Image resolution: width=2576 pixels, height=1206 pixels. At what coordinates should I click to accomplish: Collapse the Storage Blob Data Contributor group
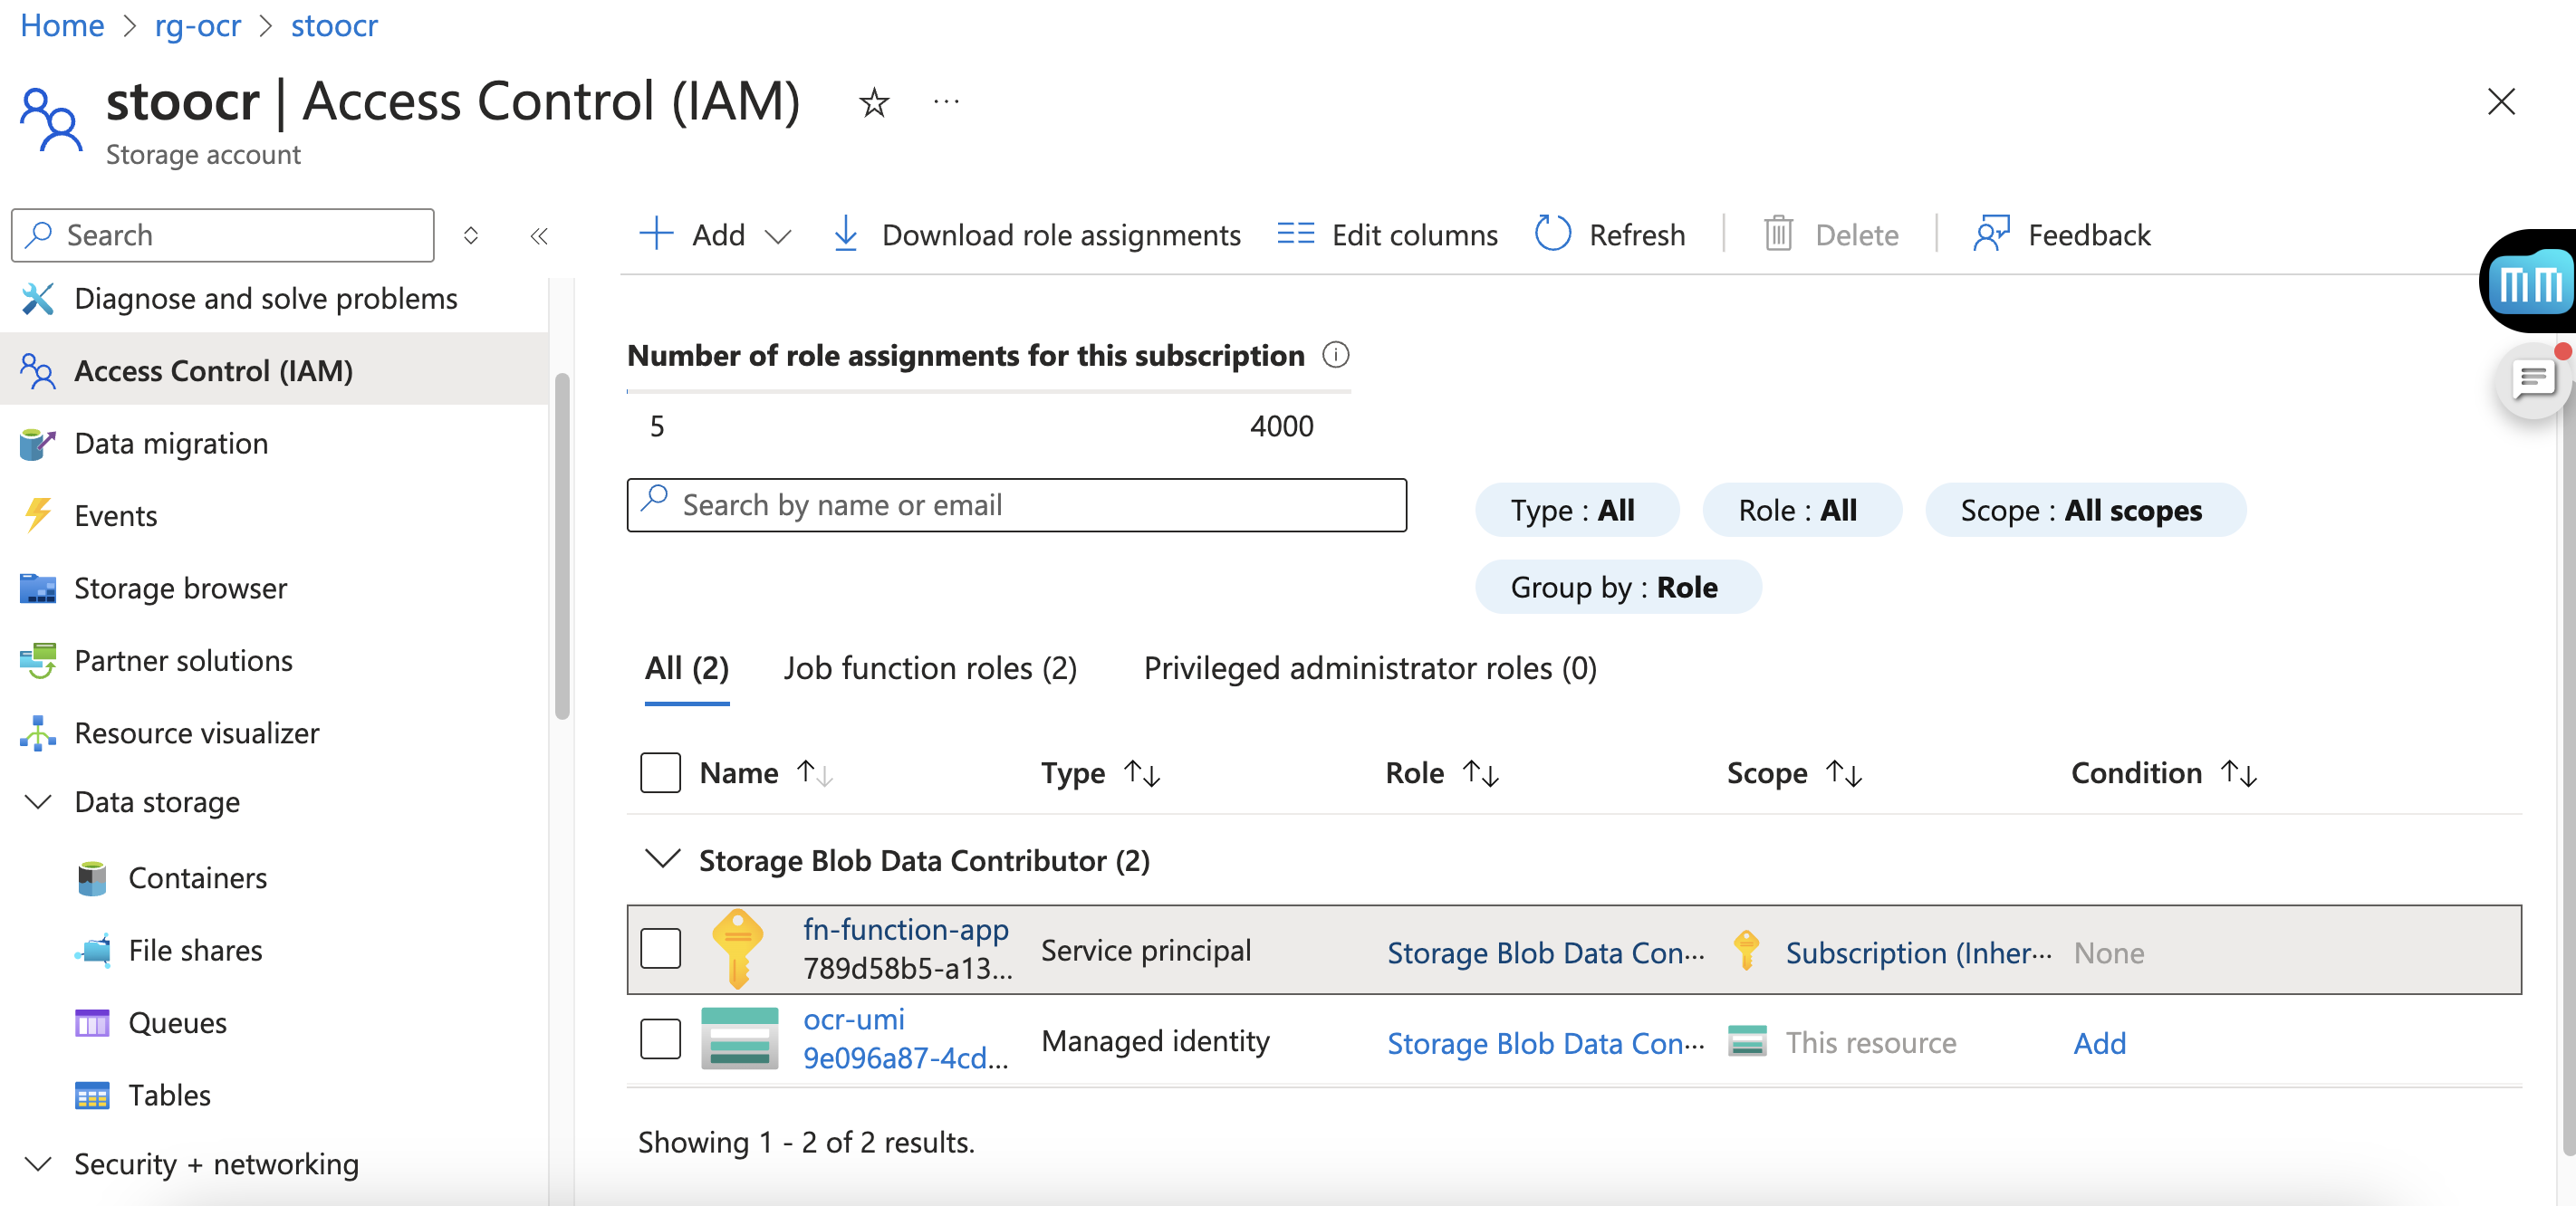point(662,859)
